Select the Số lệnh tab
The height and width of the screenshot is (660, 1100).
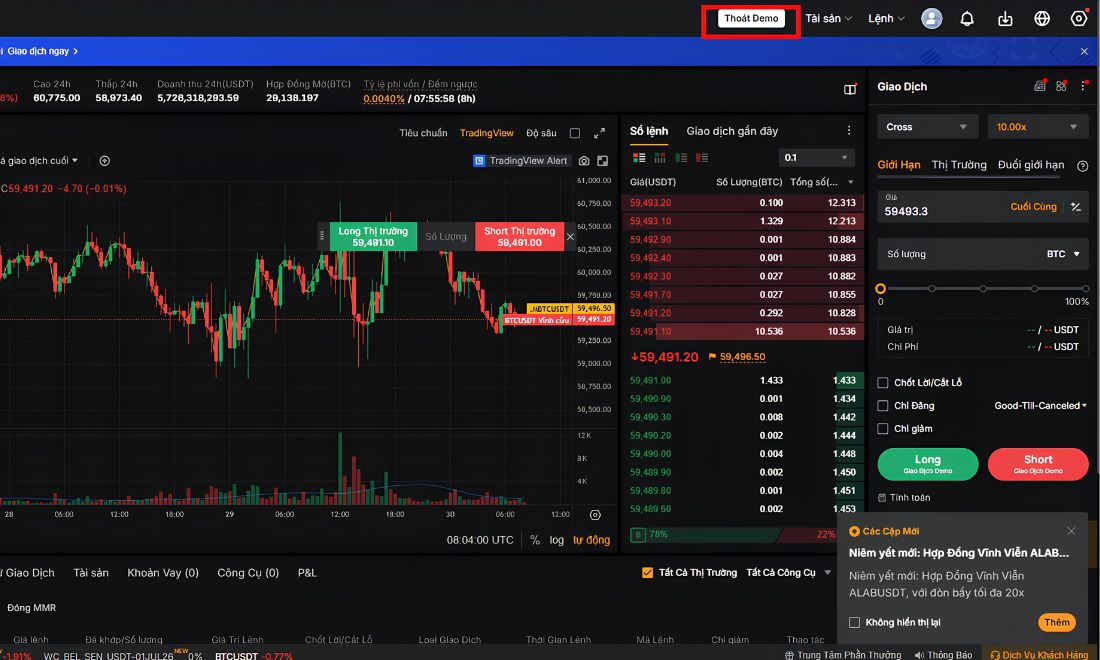click(649, 131)
